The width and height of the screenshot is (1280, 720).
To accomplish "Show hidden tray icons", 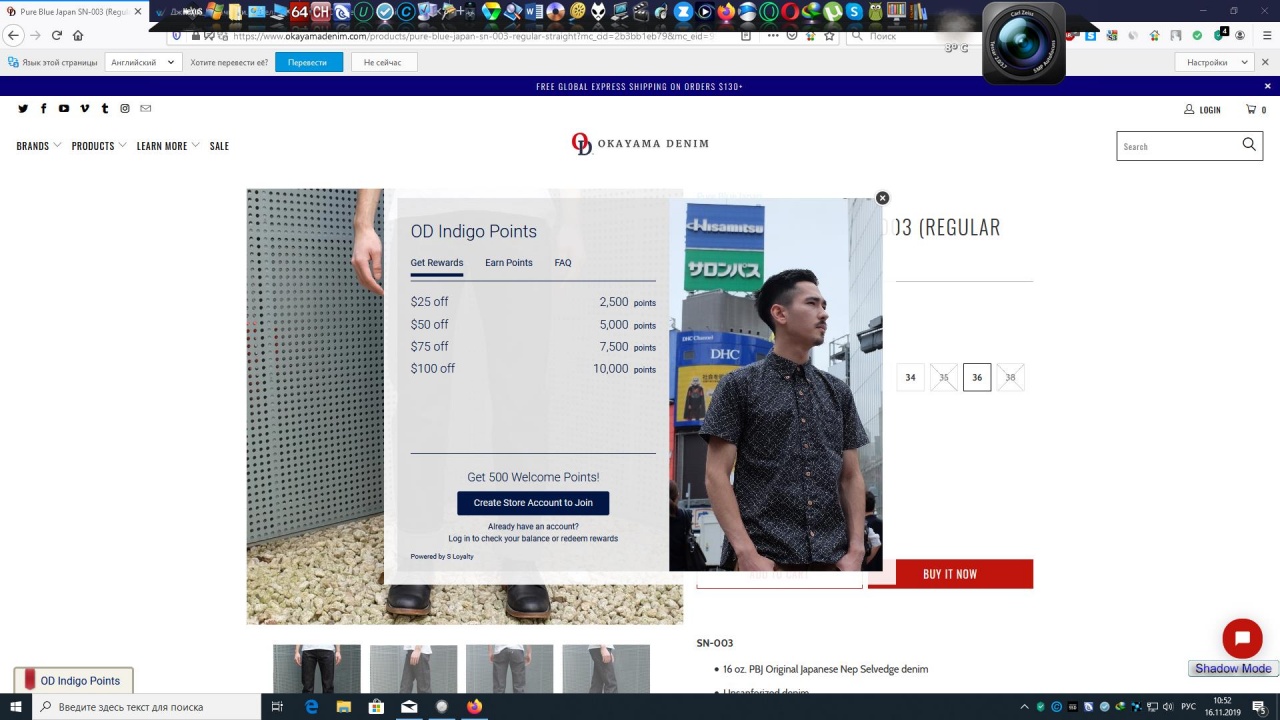I will tap(1025, 707).
